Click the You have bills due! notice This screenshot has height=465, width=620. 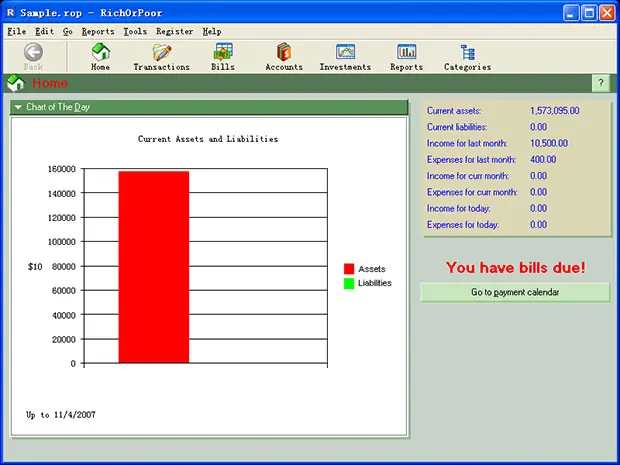pos(516,268)
